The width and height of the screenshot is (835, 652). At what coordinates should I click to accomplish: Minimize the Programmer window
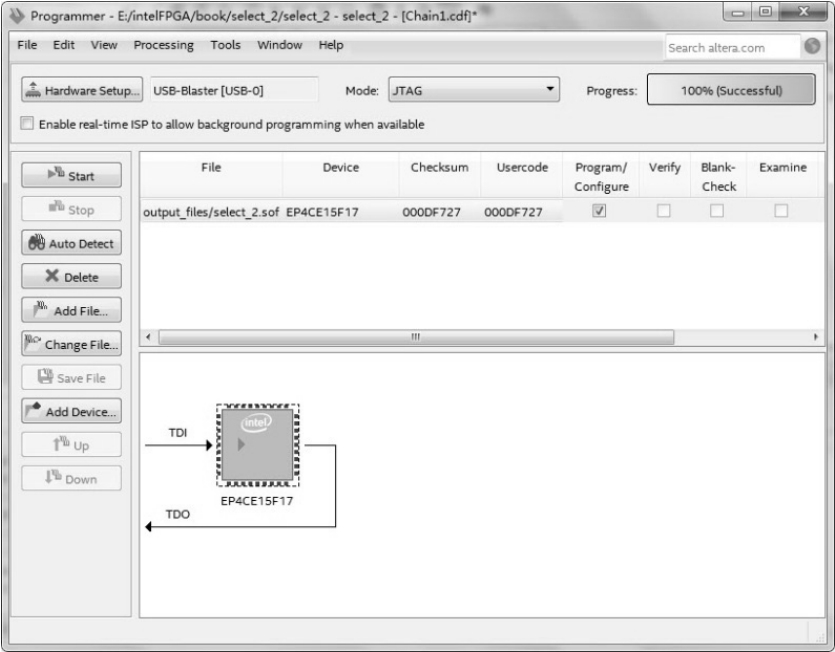[x=738, y=13]
